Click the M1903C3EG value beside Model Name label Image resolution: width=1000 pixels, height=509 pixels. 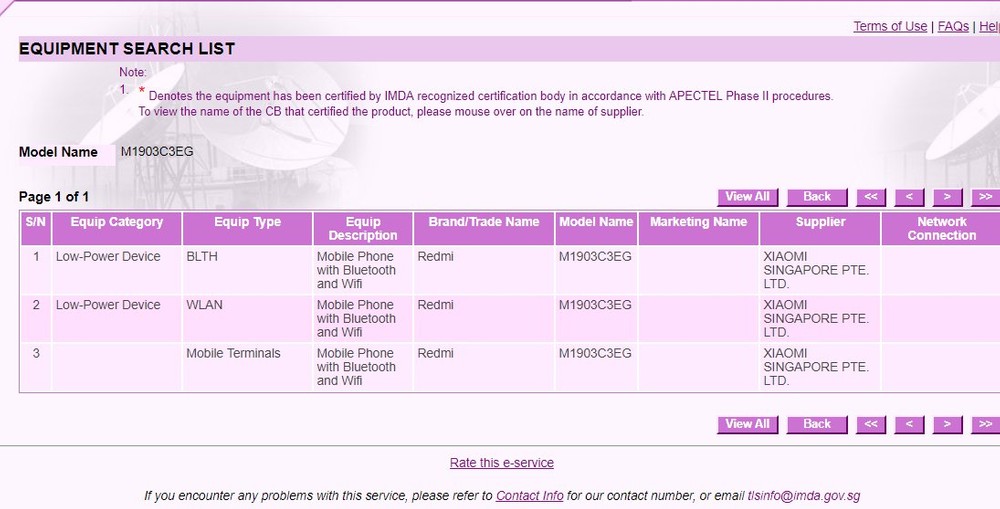[157, 152]
